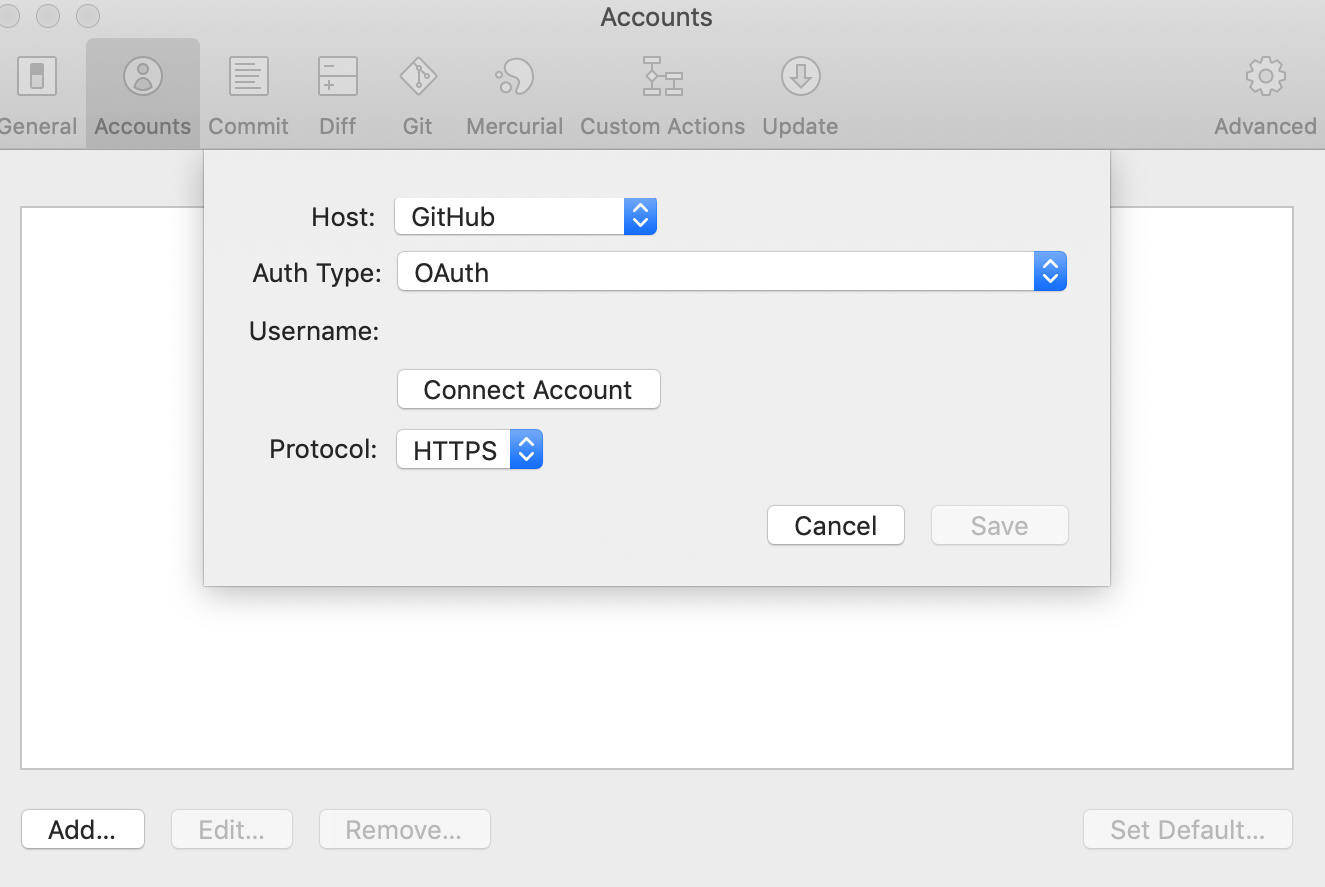Screen dimensions: 1325x887
Task: Click the Save button
Action: pyautogui.click(x=1000, y=526)
